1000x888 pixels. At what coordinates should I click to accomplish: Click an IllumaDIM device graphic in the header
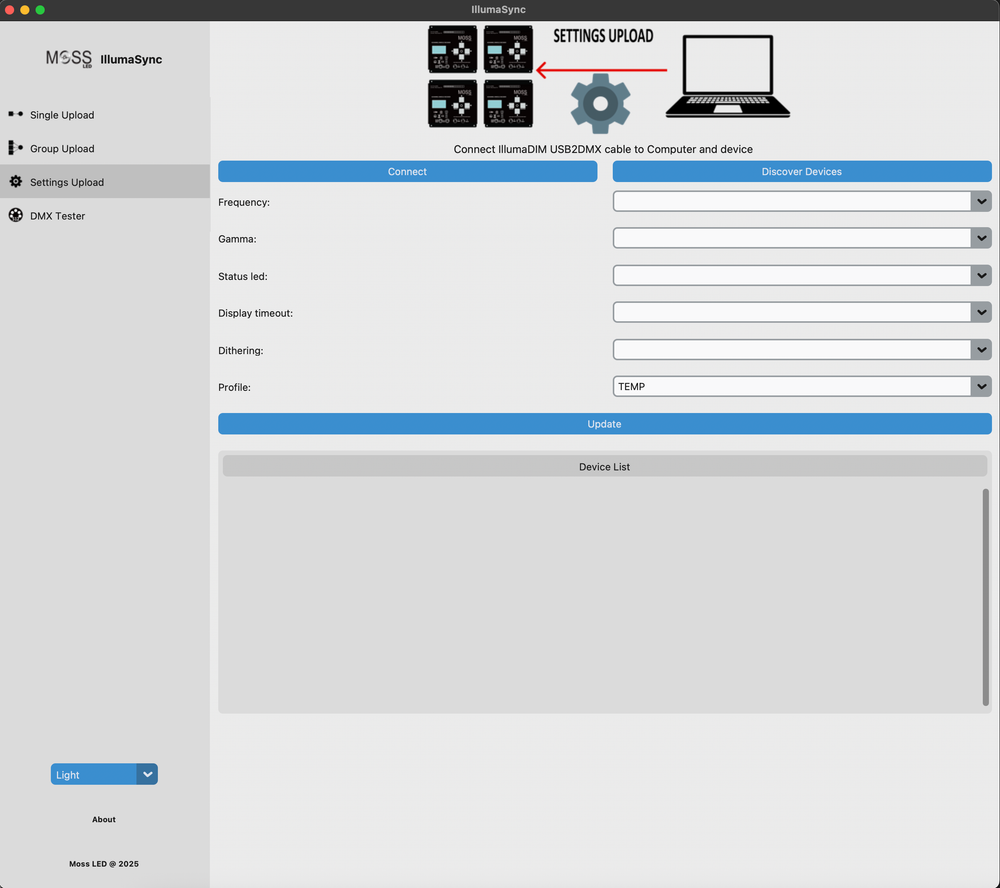point(452,48)
